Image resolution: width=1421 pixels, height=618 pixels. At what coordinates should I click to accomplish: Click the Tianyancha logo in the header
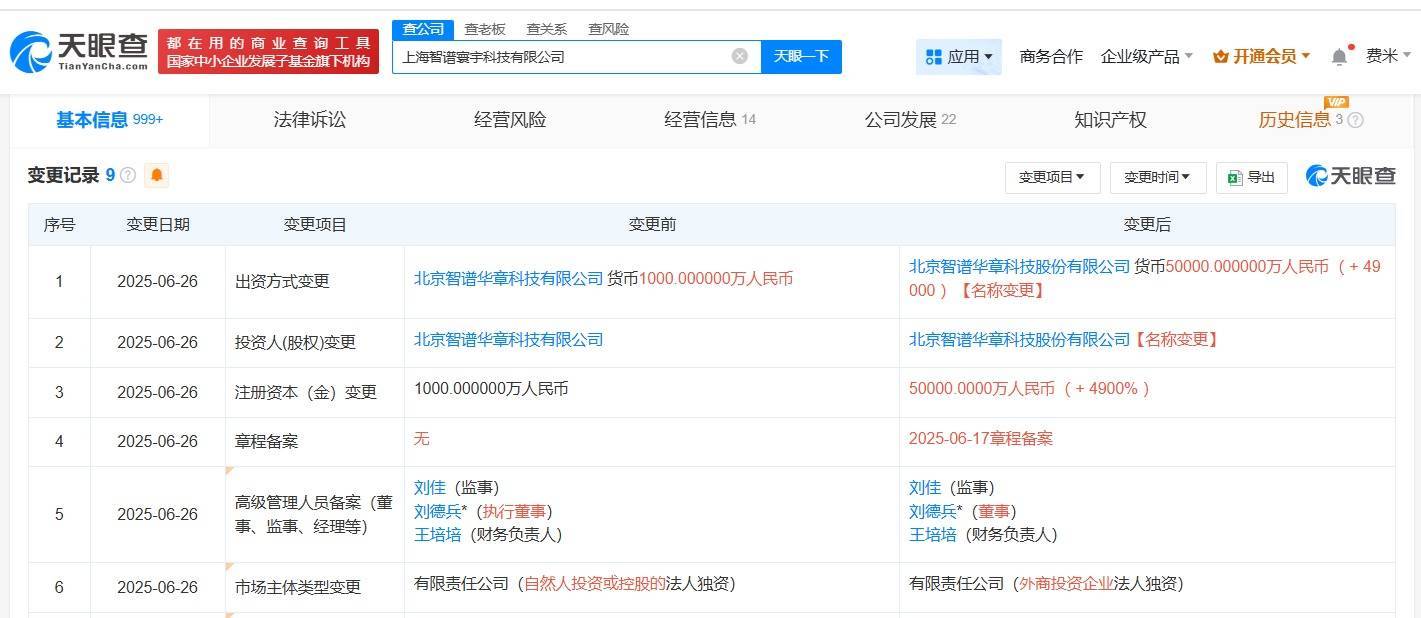coord(79,51)
